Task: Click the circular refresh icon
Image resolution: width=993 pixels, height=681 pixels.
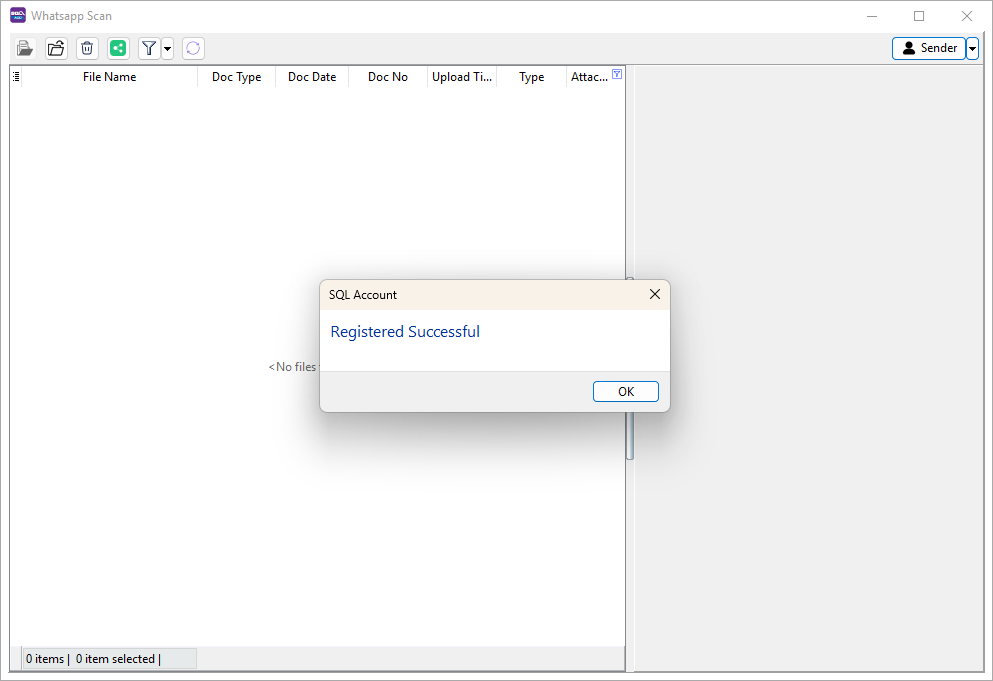Action: point(193,48)
